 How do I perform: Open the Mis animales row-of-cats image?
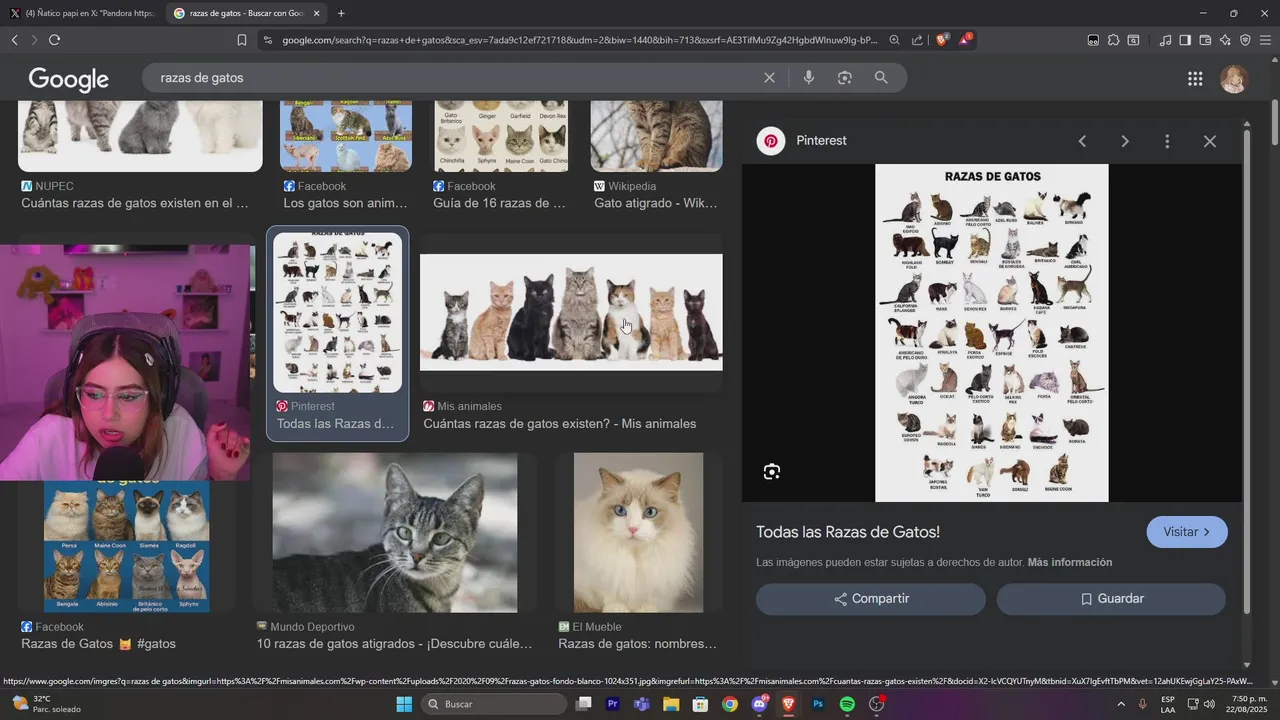[x=571, y=312]
